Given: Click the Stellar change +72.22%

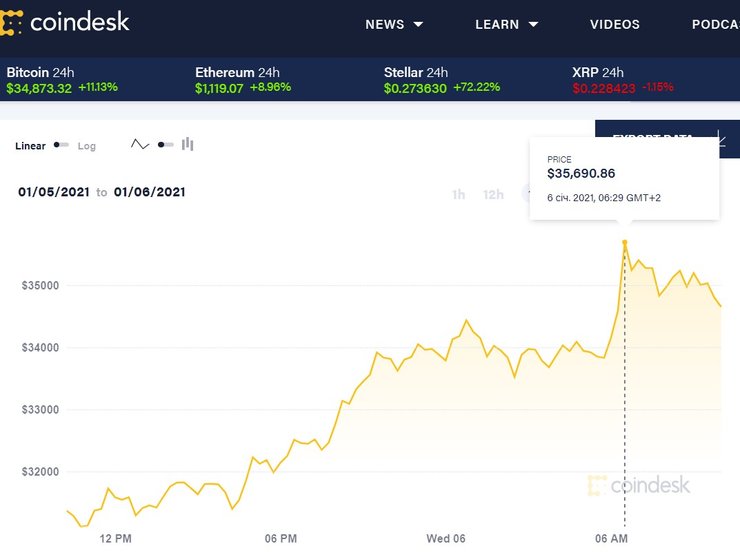Looking at the screenshot, I should 477,87.
